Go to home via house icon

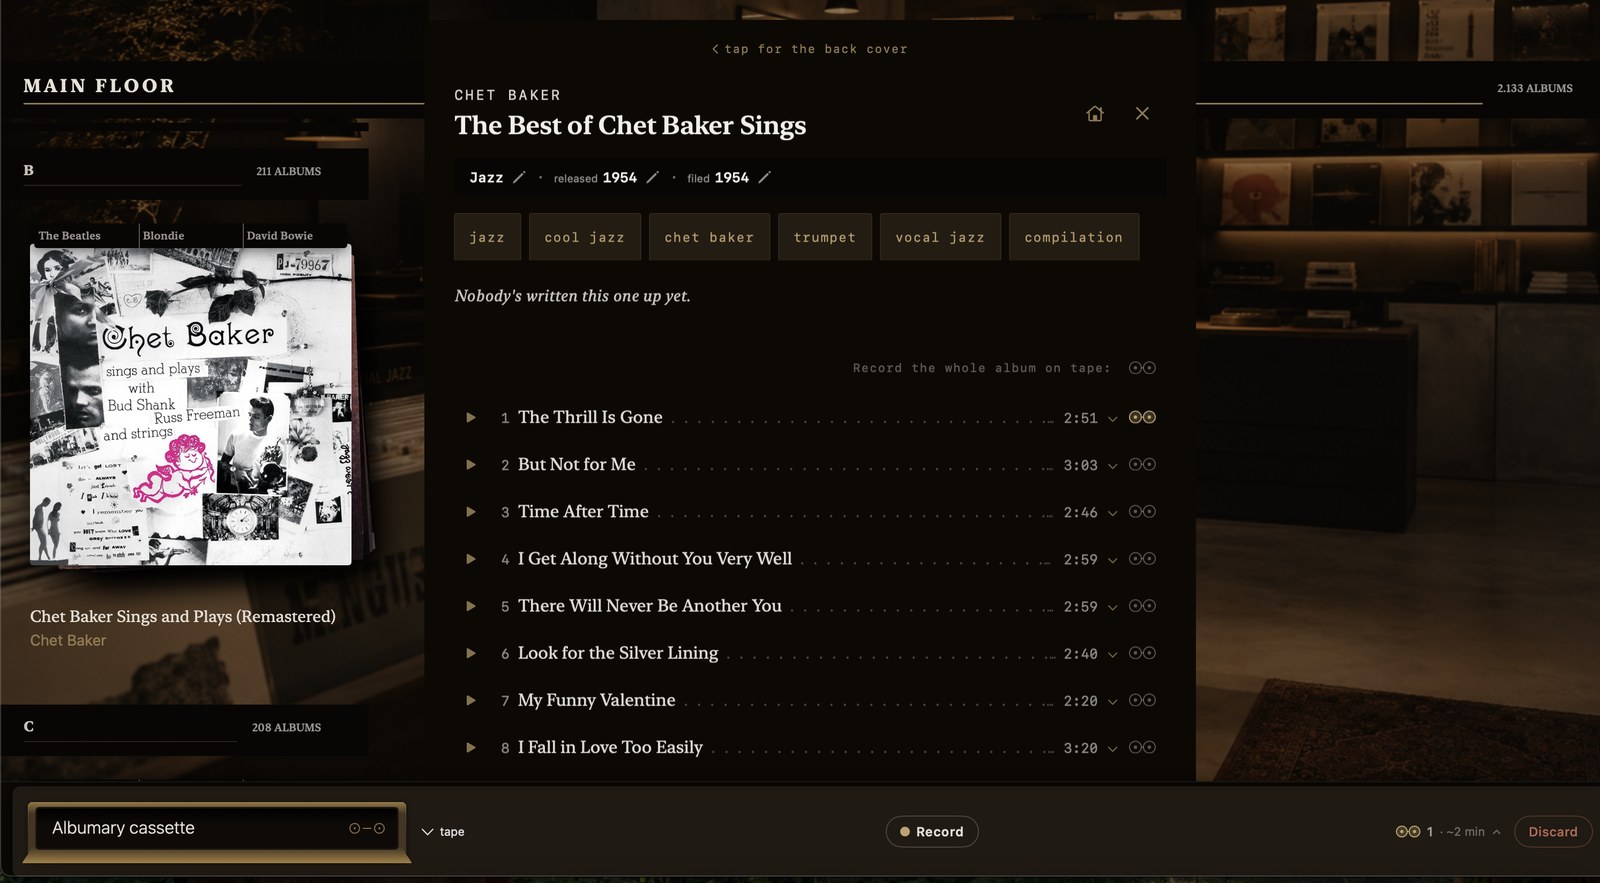point(1095,114)
